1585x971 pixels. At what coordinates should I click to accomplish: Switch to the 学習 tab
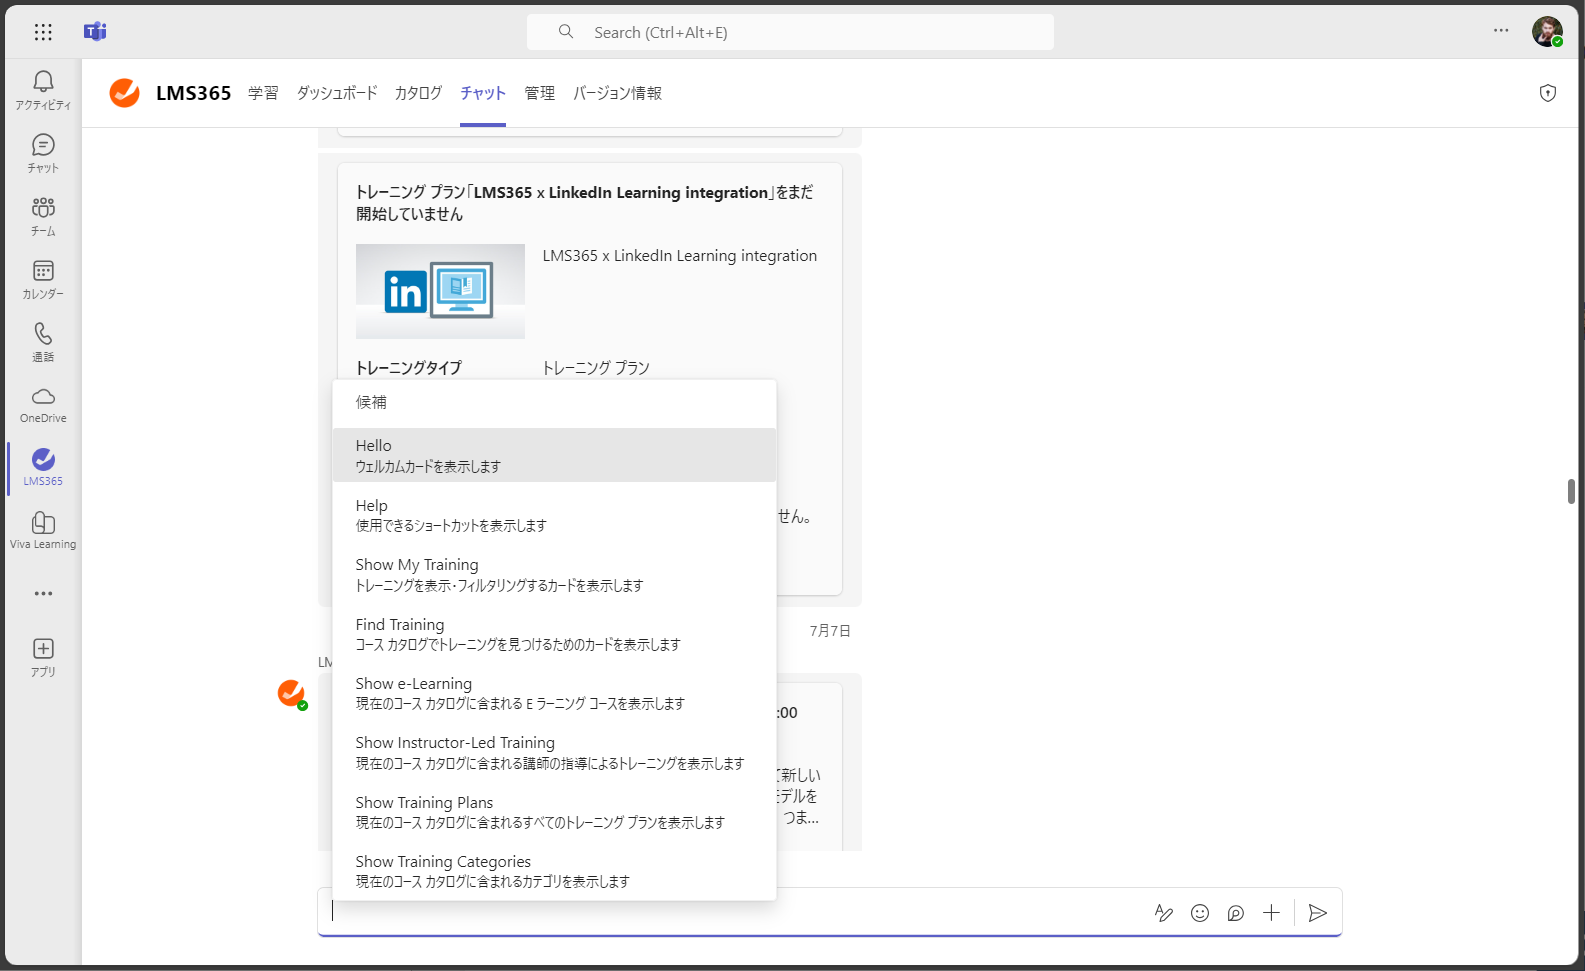pos(263,93)
